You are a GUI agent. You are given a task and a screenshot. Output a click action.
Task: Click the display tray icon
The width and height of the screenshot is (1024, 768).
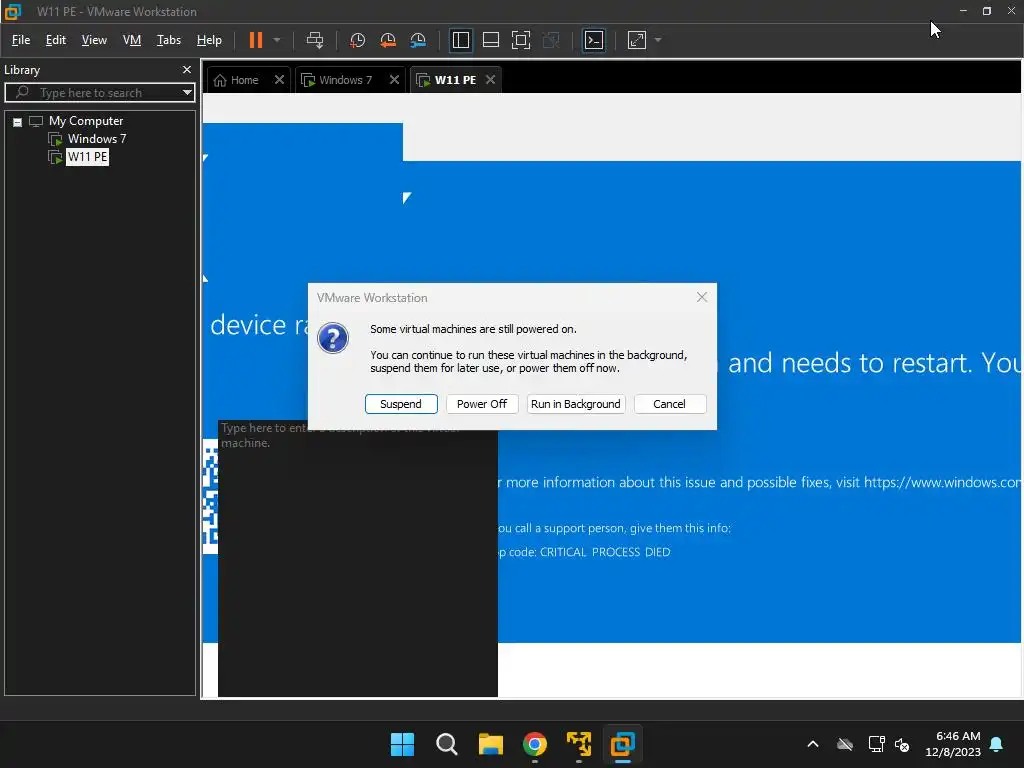coord(876,744)
